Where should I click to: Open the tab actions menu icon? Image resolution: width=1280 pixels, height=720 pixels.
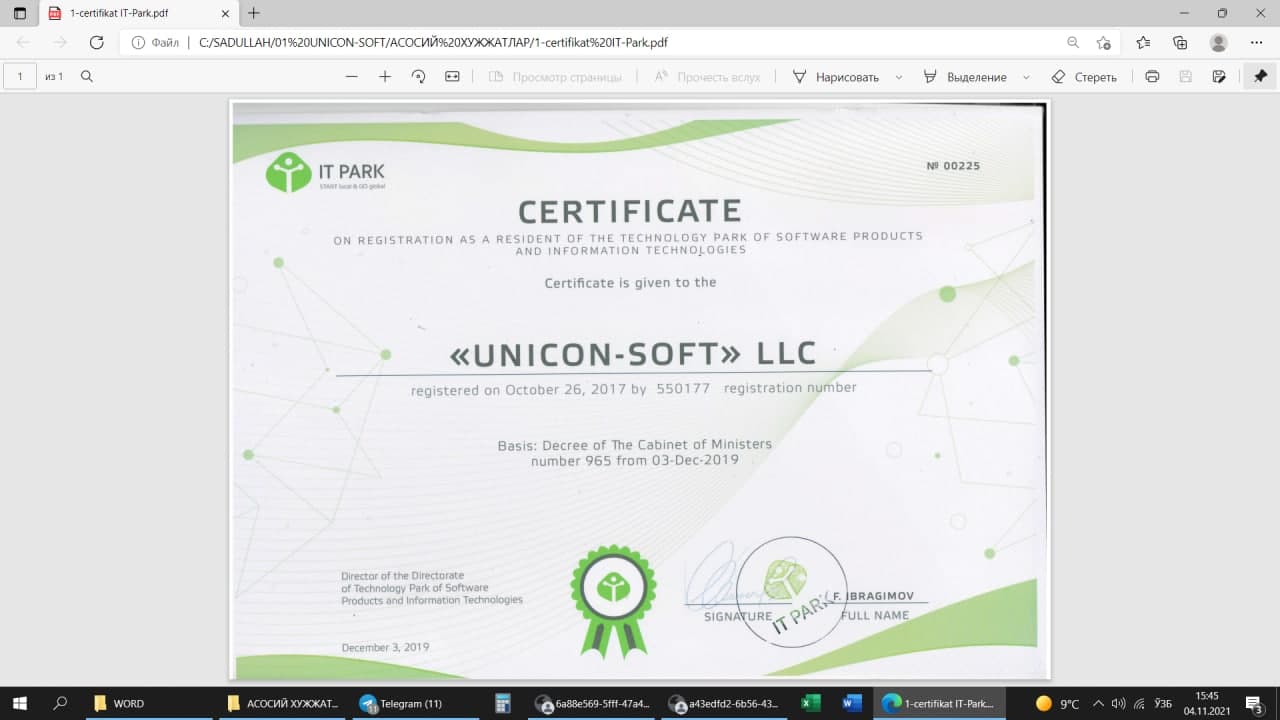click(20, 14)
